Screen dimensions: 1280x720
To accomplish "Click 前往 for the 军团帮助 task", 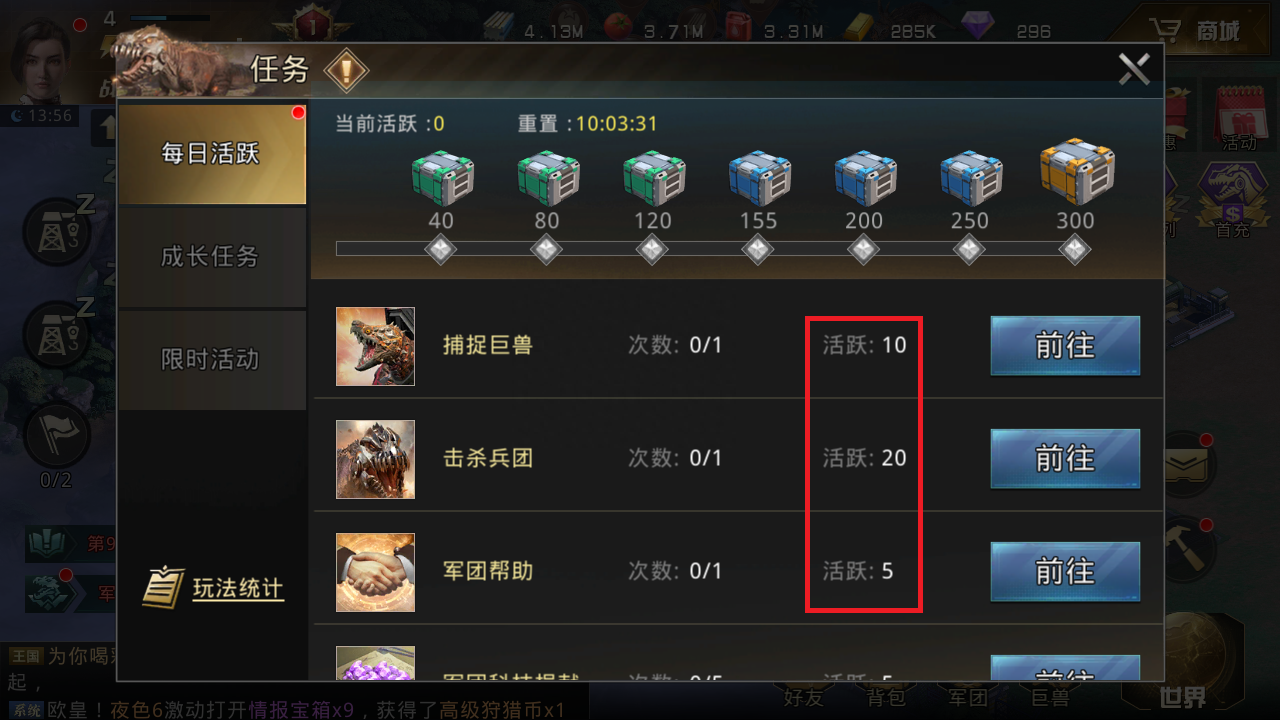I will [x=1065, y=572].
